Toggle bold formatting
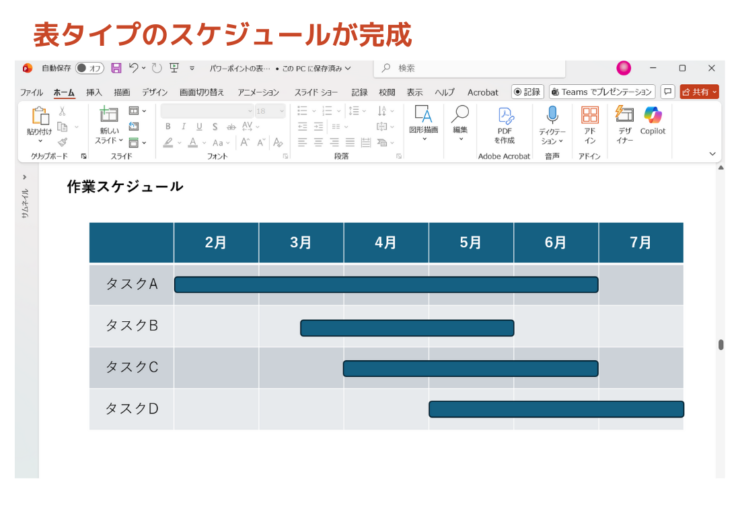 click(x=168, y=126)
